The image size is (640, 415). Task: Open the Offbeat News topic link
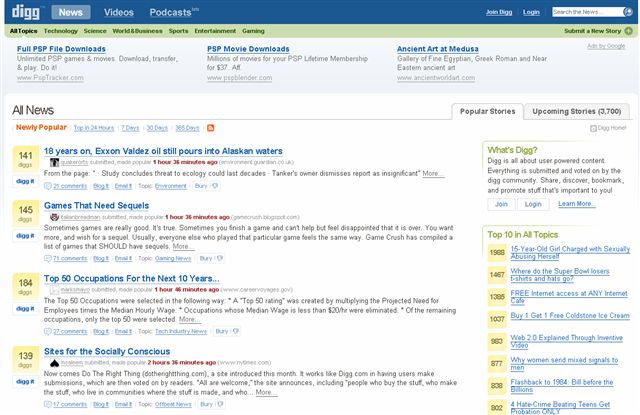(173, 404)
